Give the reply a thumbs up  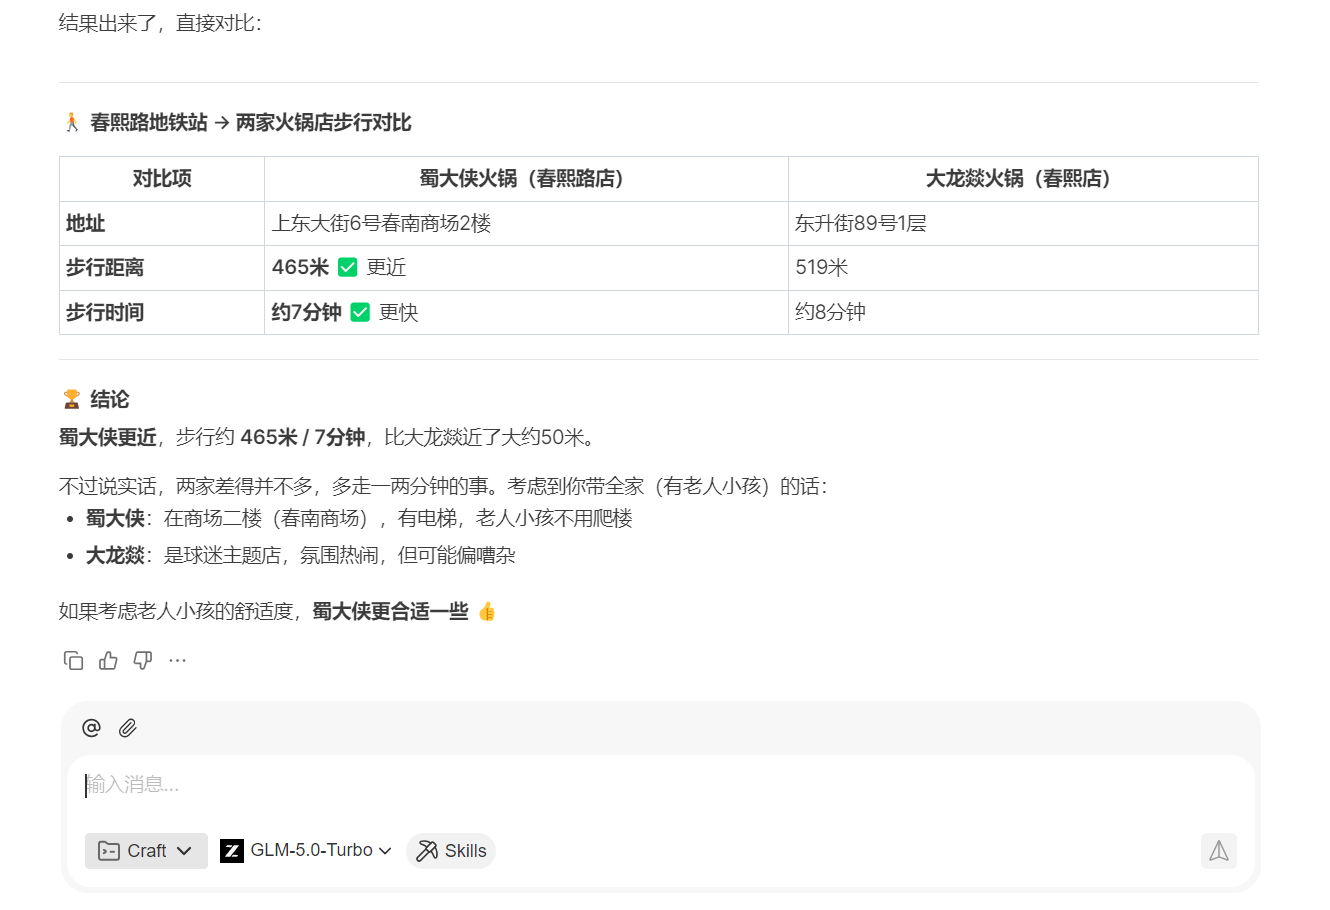pos(108,660)
